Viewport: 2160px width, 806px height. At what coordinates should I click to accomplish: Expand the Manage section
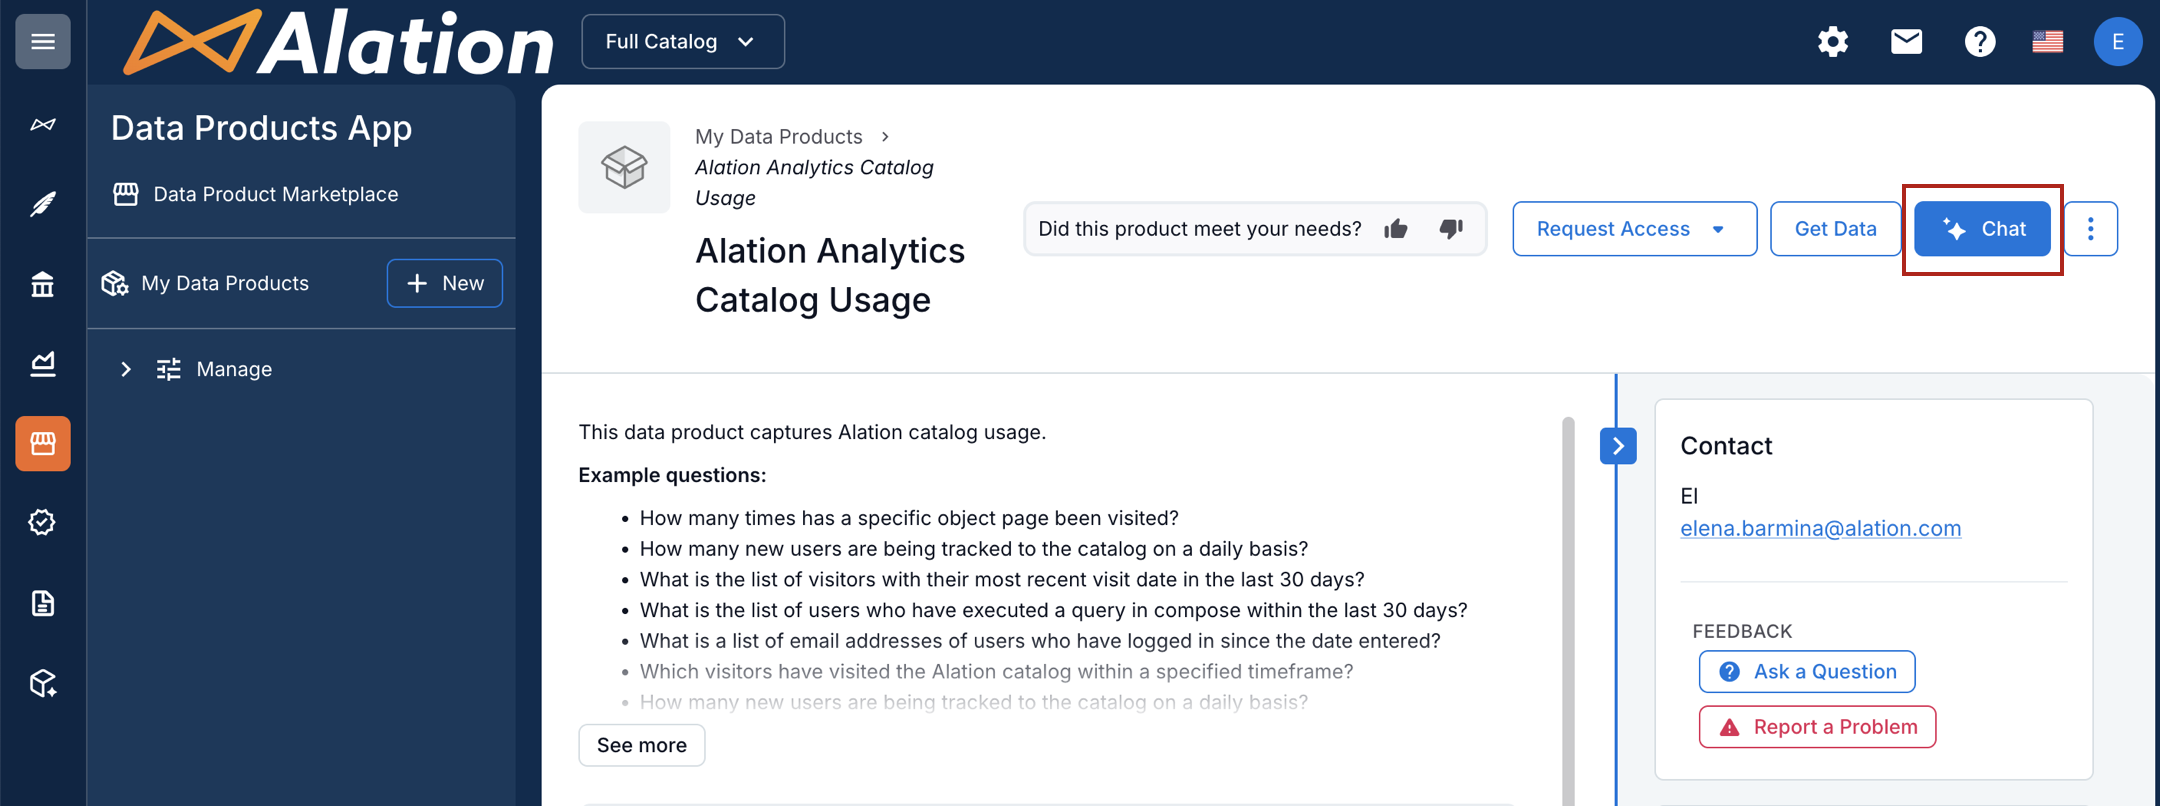click(126, 369)
